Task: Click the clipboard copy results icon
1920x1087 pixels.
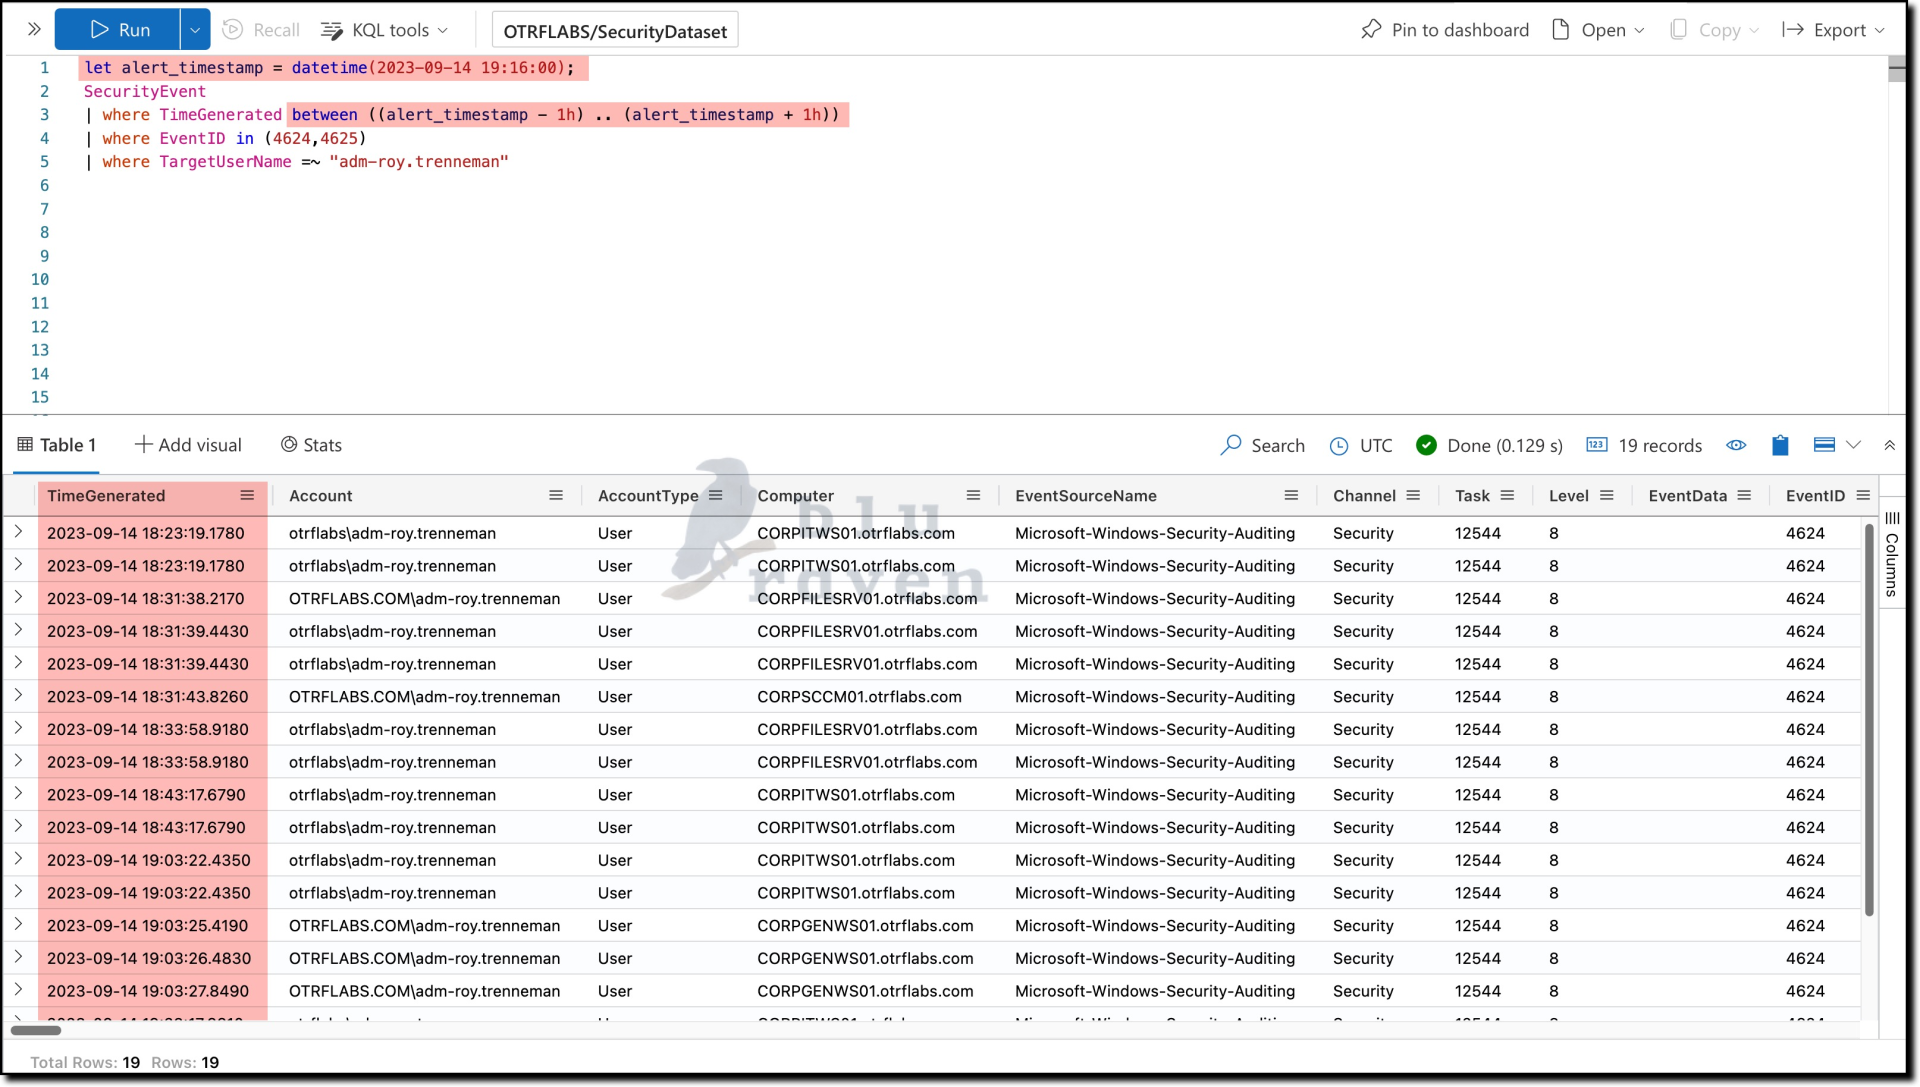Action: [x=1780, y=445]
